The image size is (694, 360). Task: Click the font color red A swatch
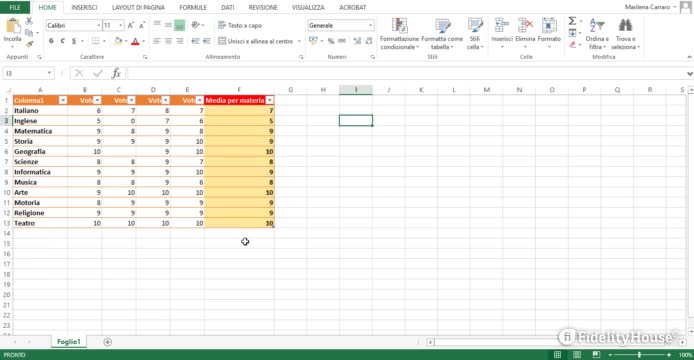pos(135,42)
